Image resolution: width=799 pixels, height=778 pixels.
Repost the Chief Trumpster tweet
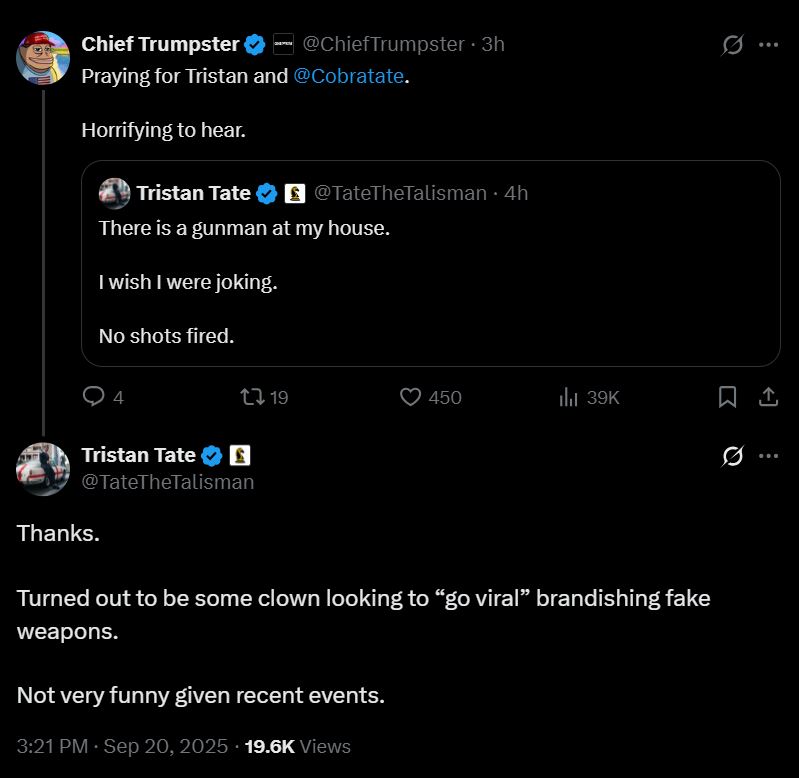[253, 397]
